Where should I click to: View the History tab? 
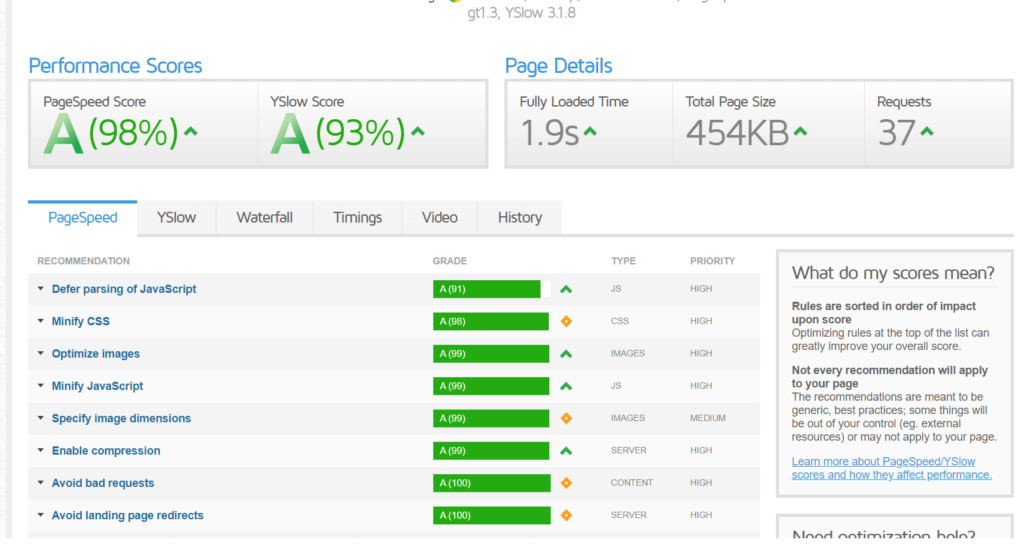(520, 217)
